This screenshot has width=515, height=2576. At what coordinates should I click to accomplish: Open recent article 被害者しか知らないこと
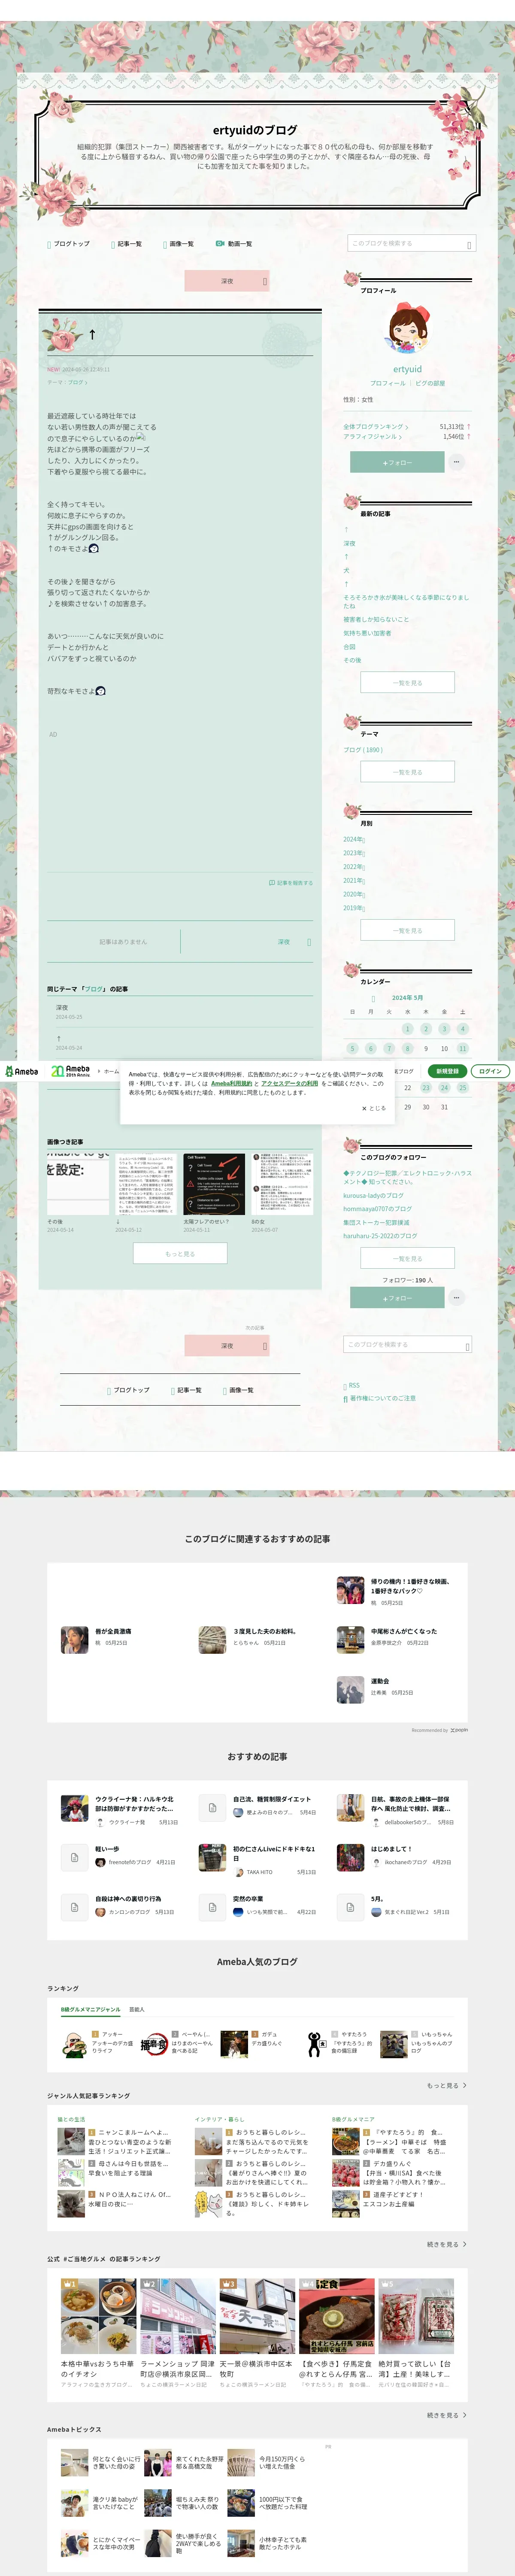click(x=376, y=619)
